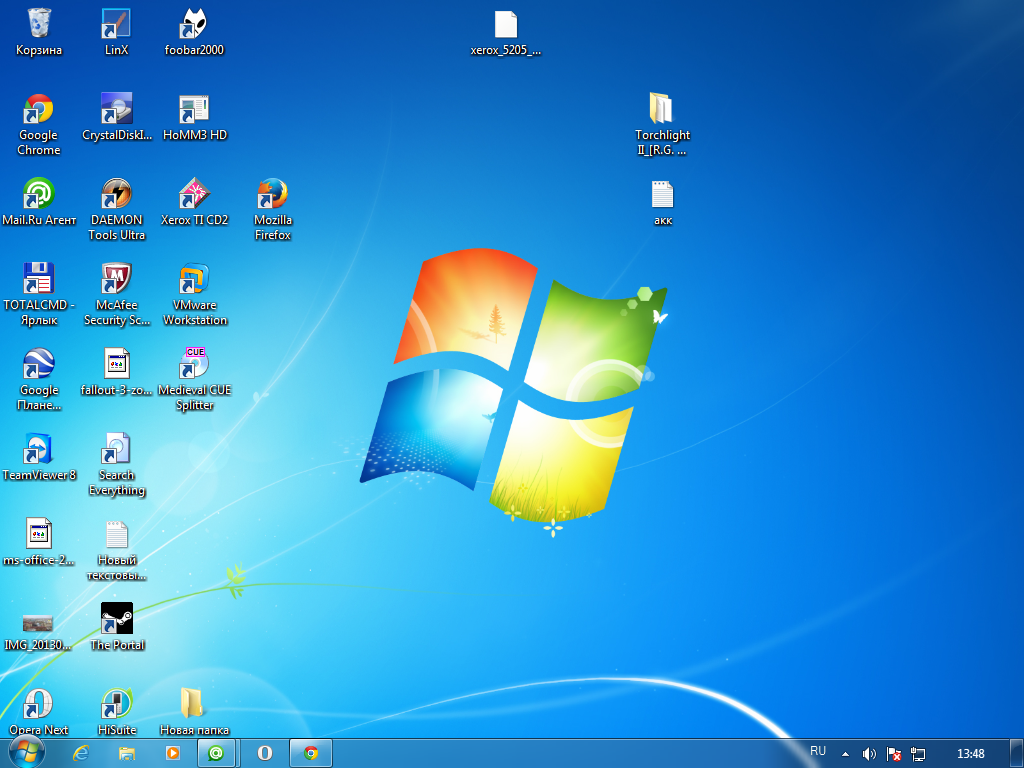Click the taskbar clock showing 13:48

pyautogui.click(x=970, y=754)
